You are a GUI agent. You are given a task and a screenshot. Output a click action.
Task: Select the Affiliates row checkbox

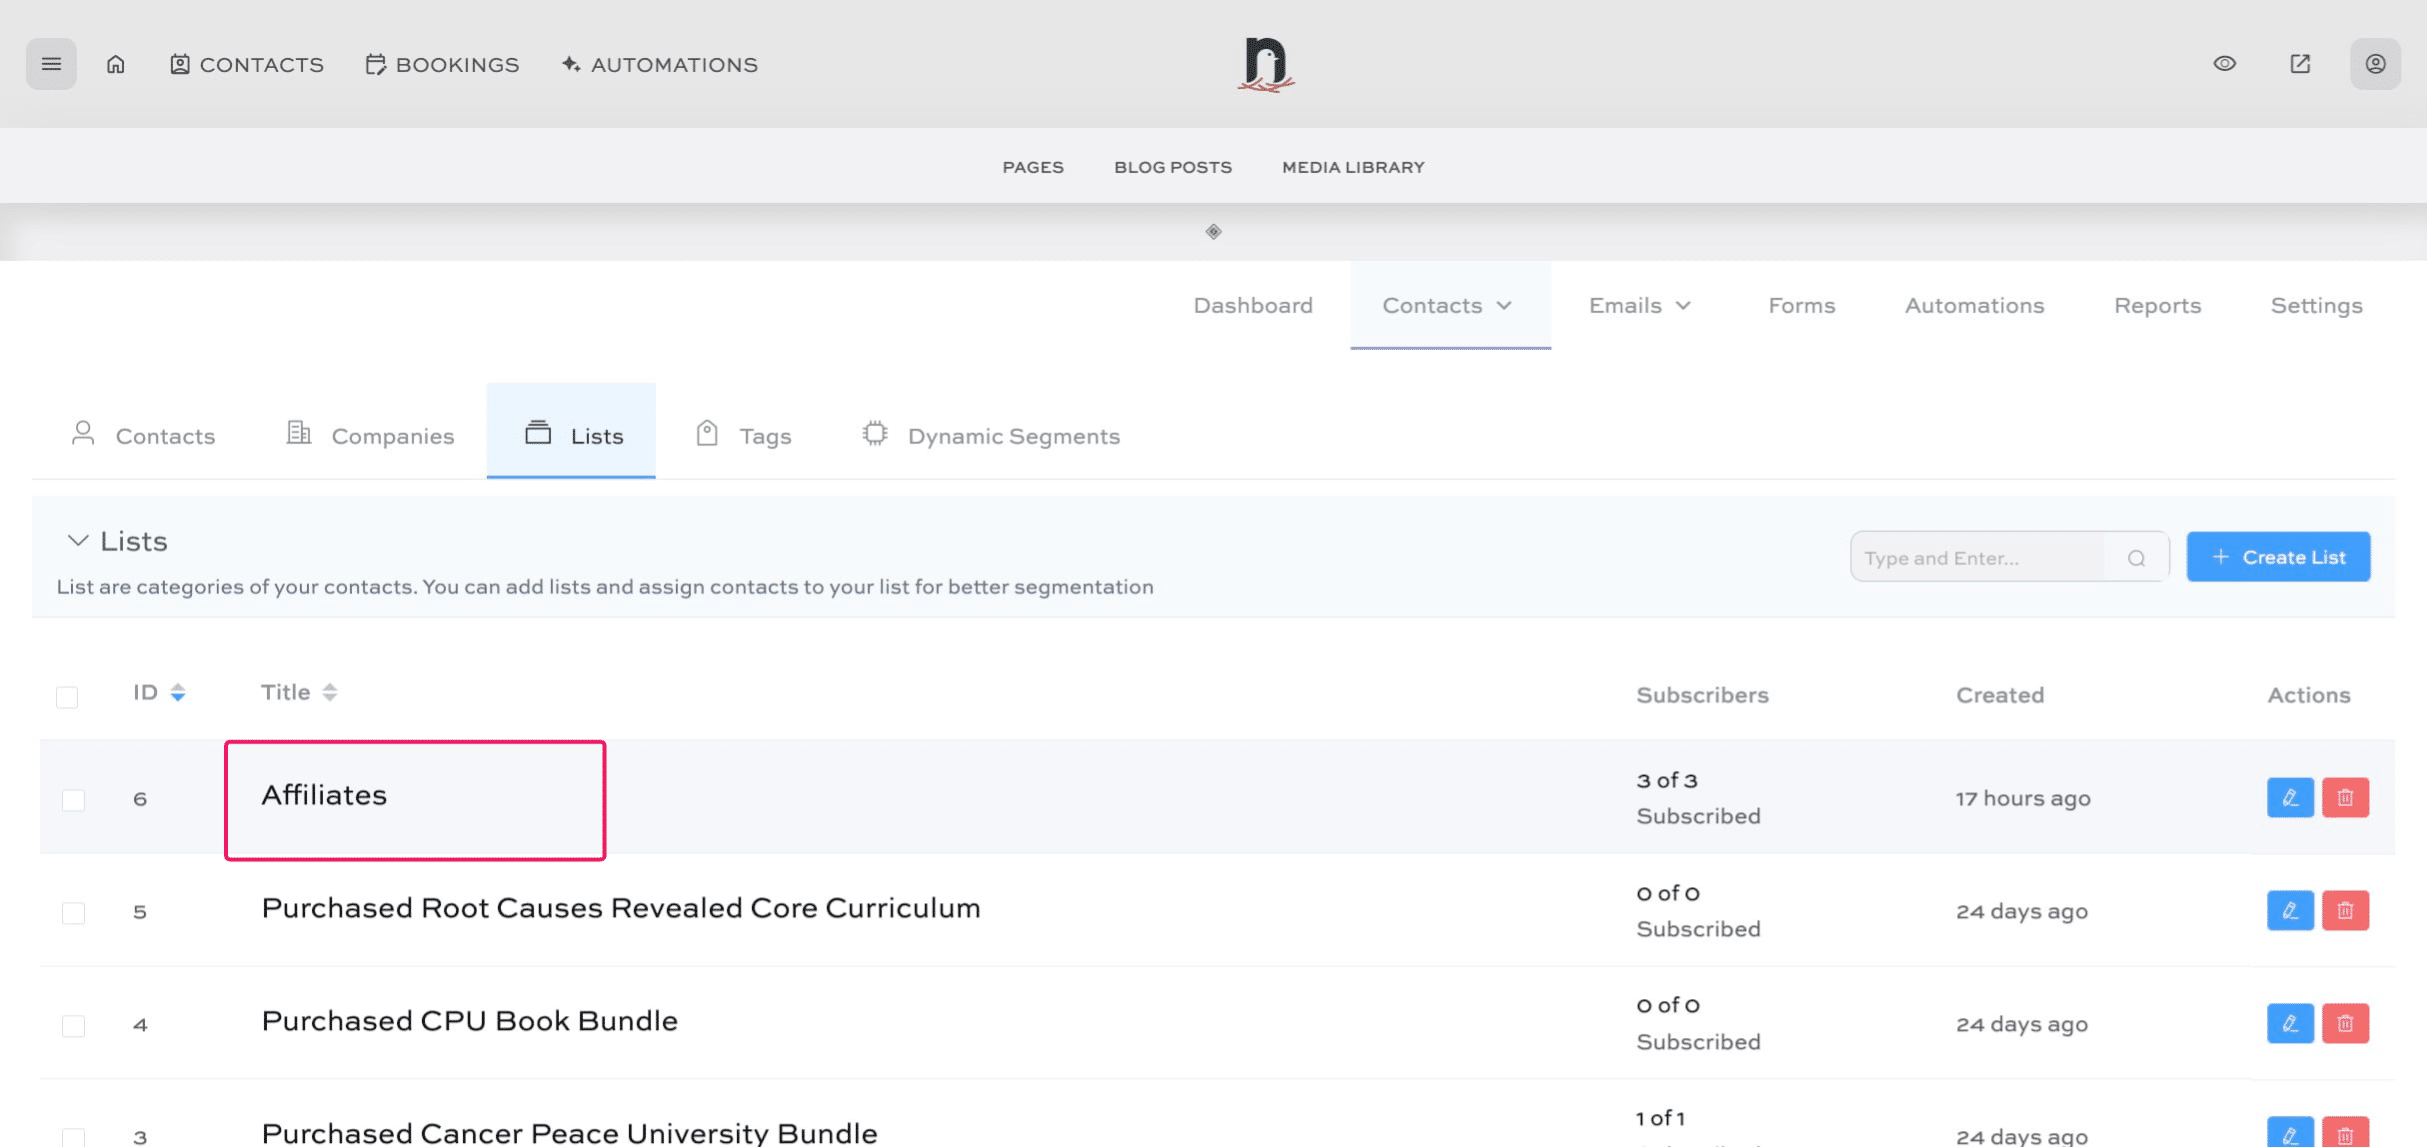click(73, 800)
